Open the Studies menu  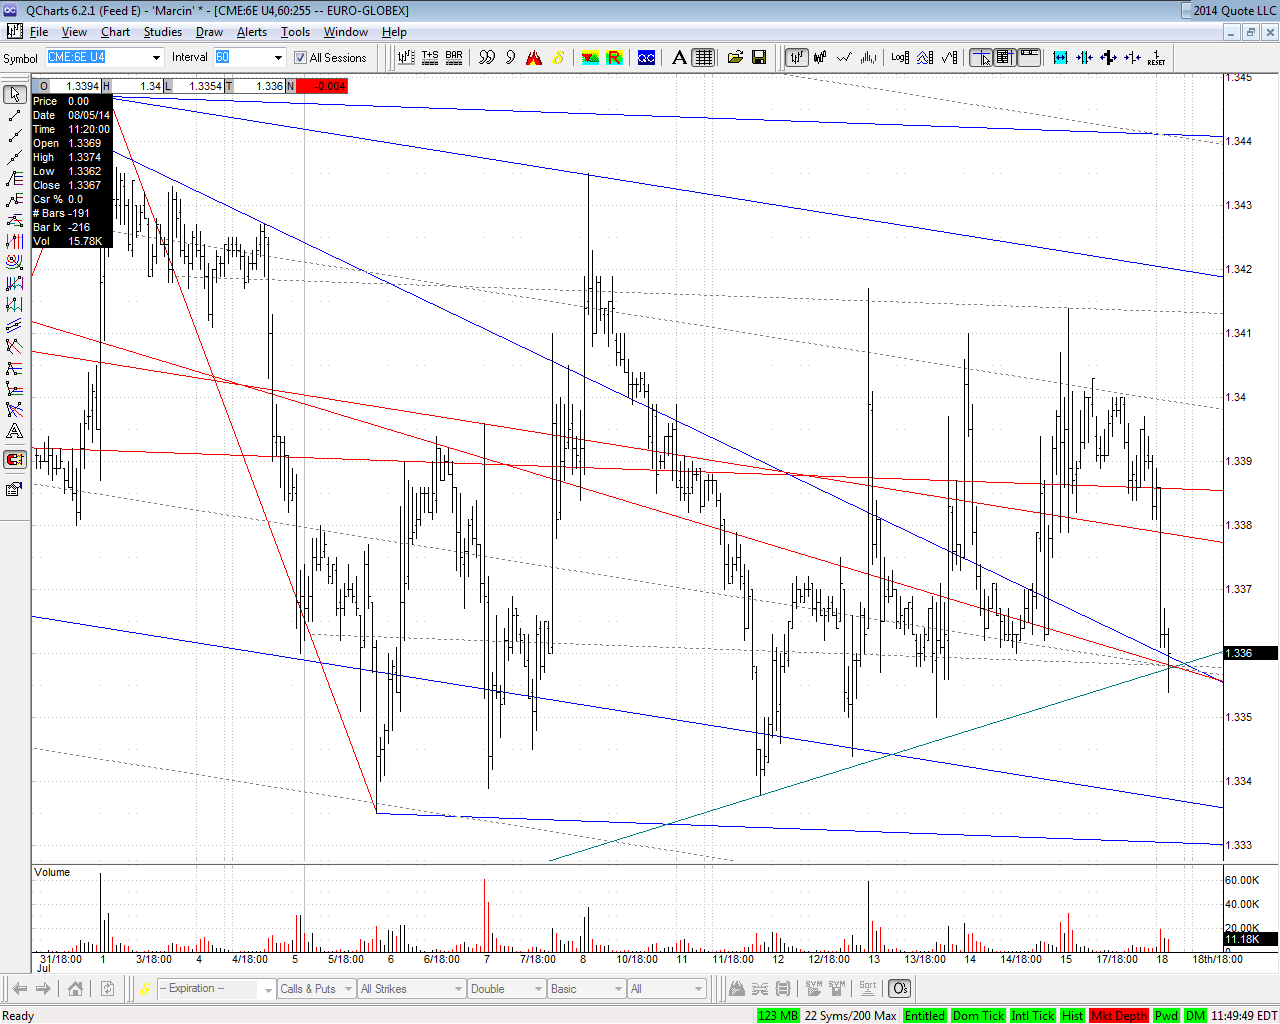[162, 32]
